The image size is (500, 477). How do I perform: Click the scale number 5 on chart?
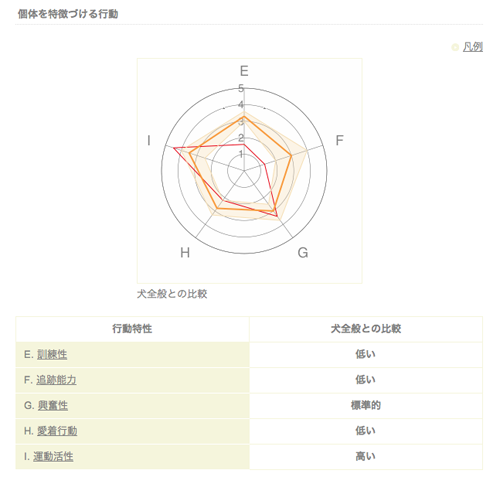(x=241, y=89)
